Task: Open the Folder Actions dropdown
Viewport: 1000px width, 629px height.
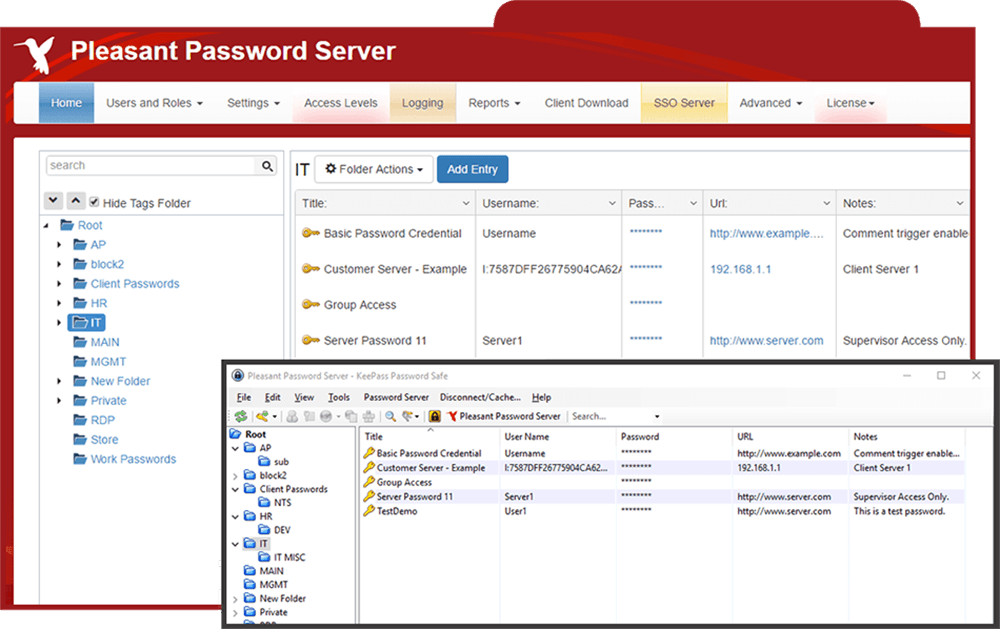Action: tap(374, 169)
